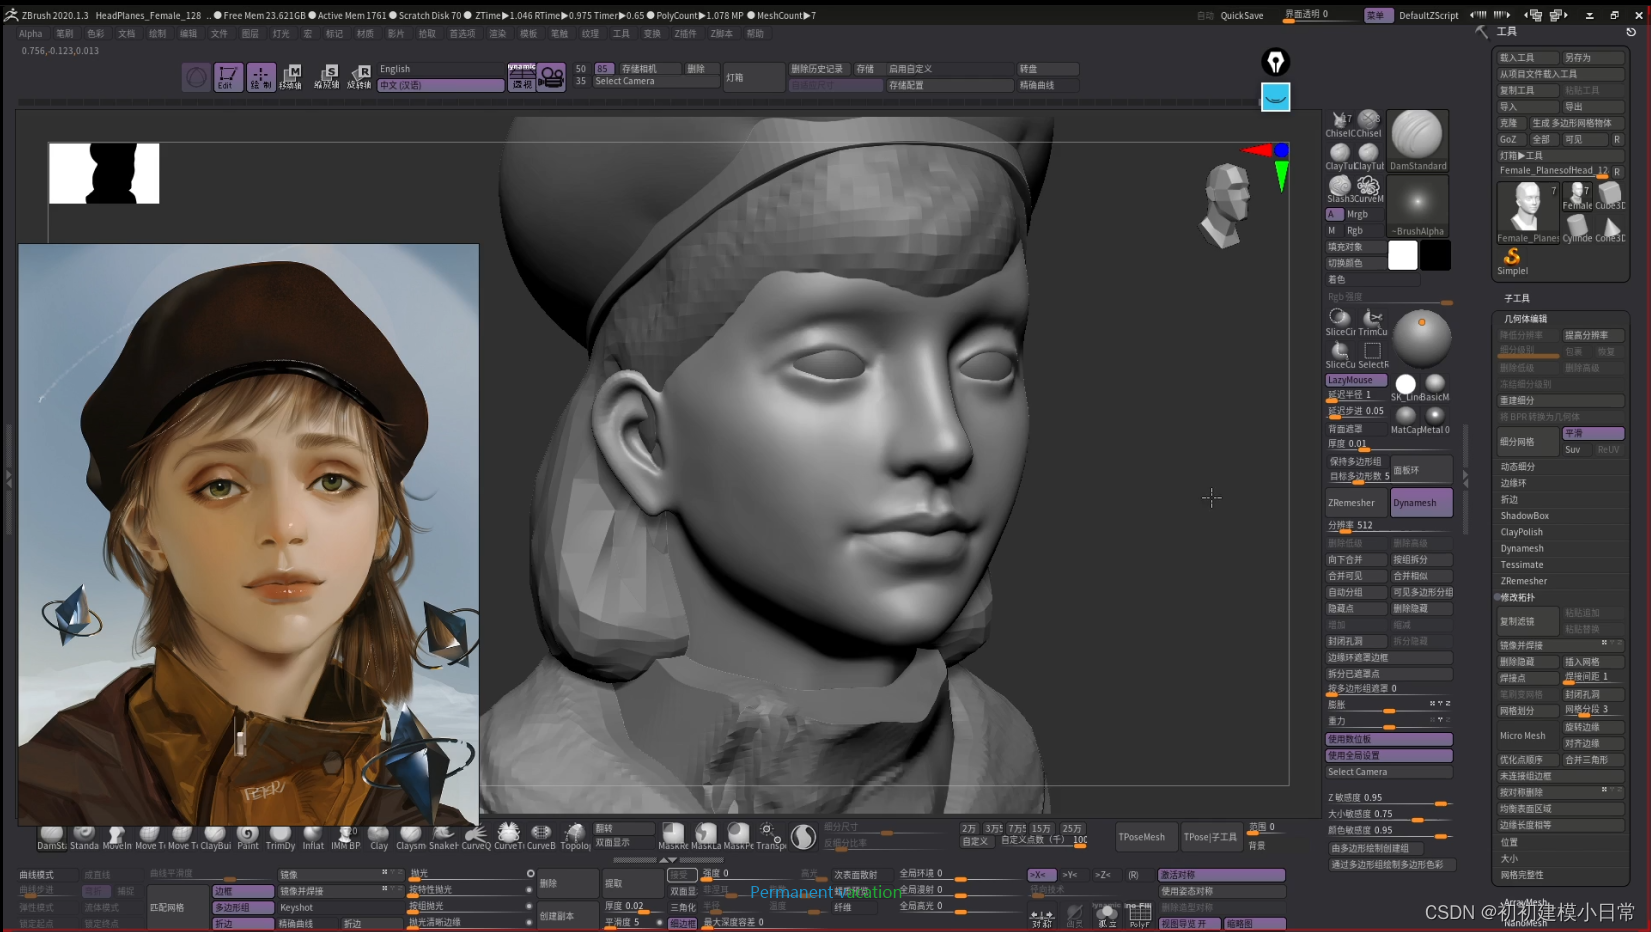Open the BrushAlpha picker
This screenshot has height=932, width=1651.
click(1417, 204)
